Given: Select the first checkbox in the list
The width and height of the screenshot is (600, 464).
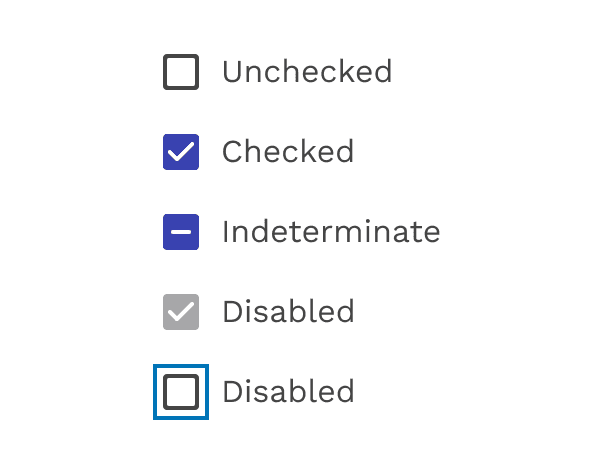Looking at the screenshot, I should click(181, 72).
